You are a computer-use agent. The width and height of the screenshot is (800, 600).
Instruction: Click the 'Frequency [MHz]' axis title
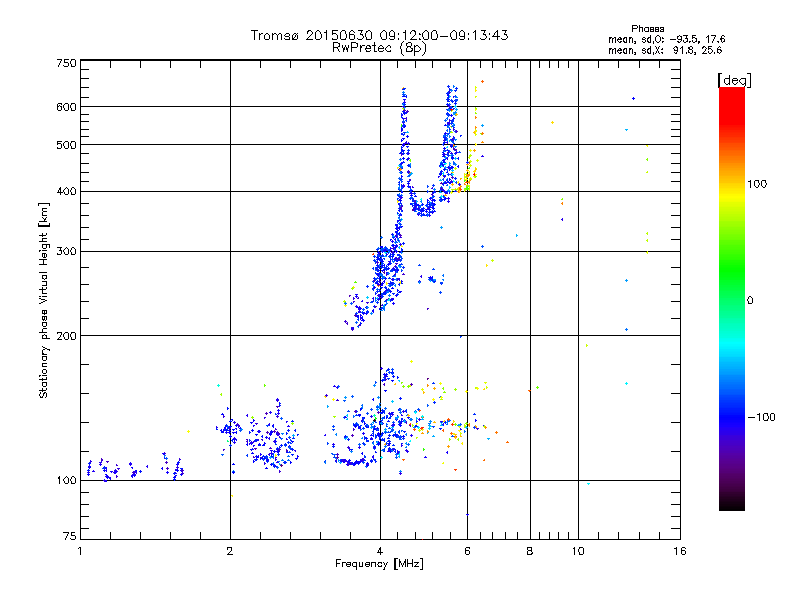379,564
